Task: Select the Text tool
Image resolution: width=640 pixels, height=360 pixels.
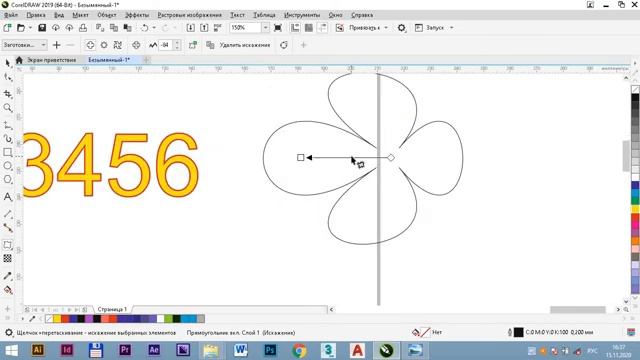Action: [7, 197]
